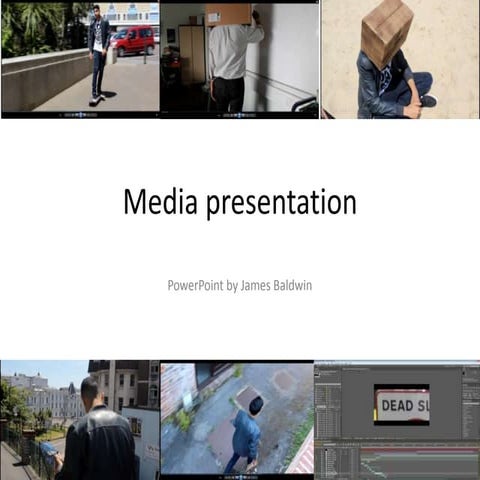480x480 pixels.
Task: Click the "PowerPoint by James Baldwin" subtitle
Action: point(240,286)
